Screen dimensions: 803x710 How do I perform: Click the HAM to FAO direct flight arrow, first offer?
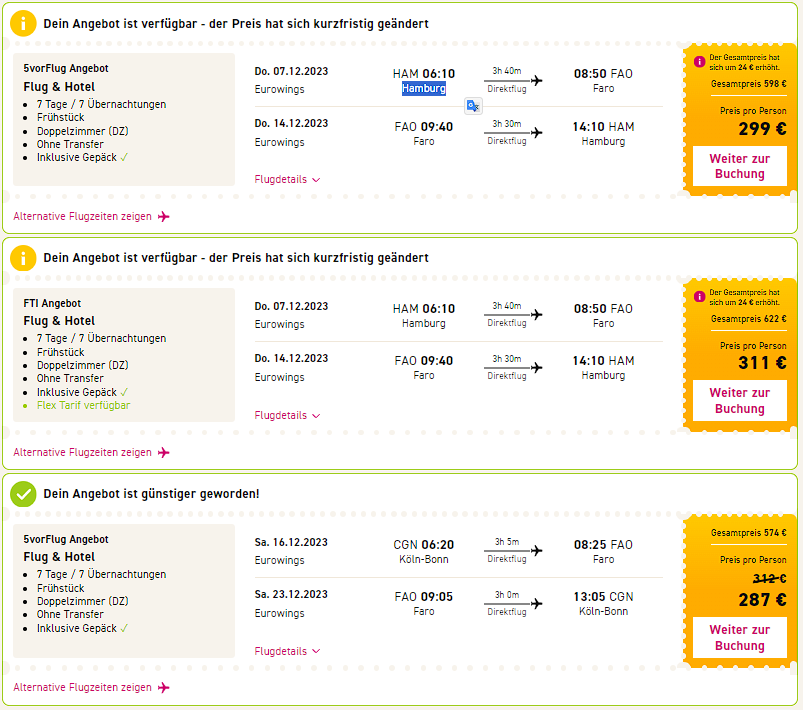[513, 81]
